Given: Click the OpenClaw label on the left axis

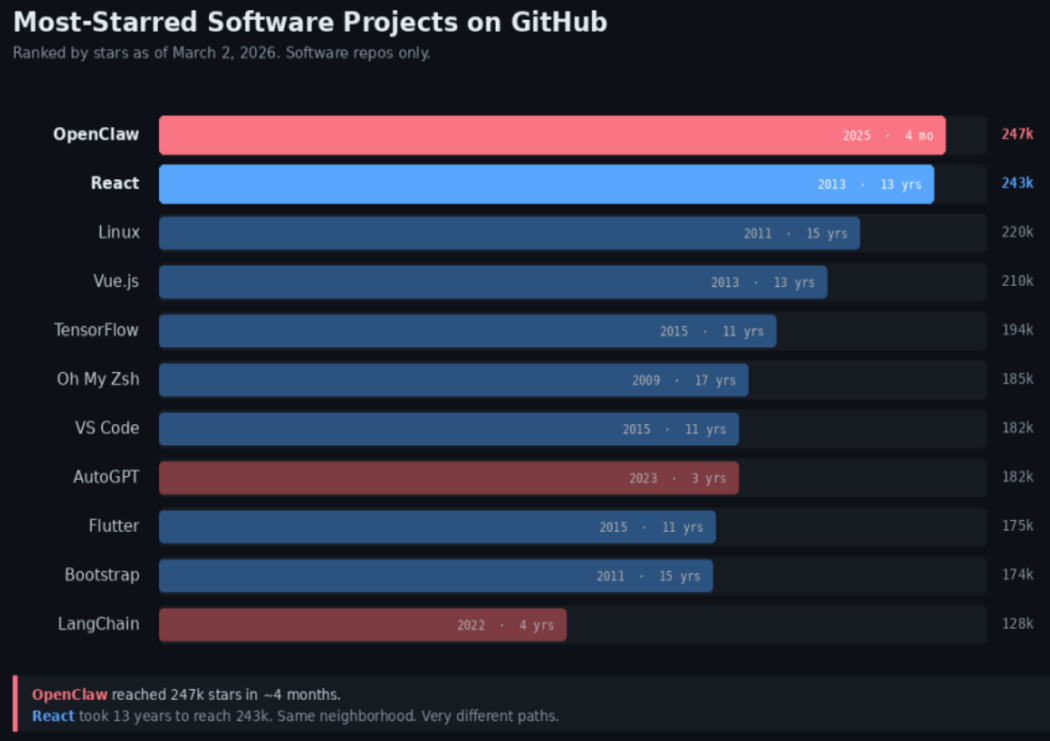Looking at the screenshot, I should point(96,134).
